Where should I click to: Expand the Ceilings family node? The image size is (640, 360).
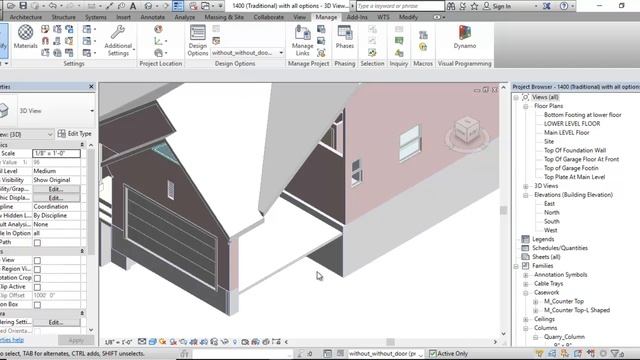click(x=526, y=320)
